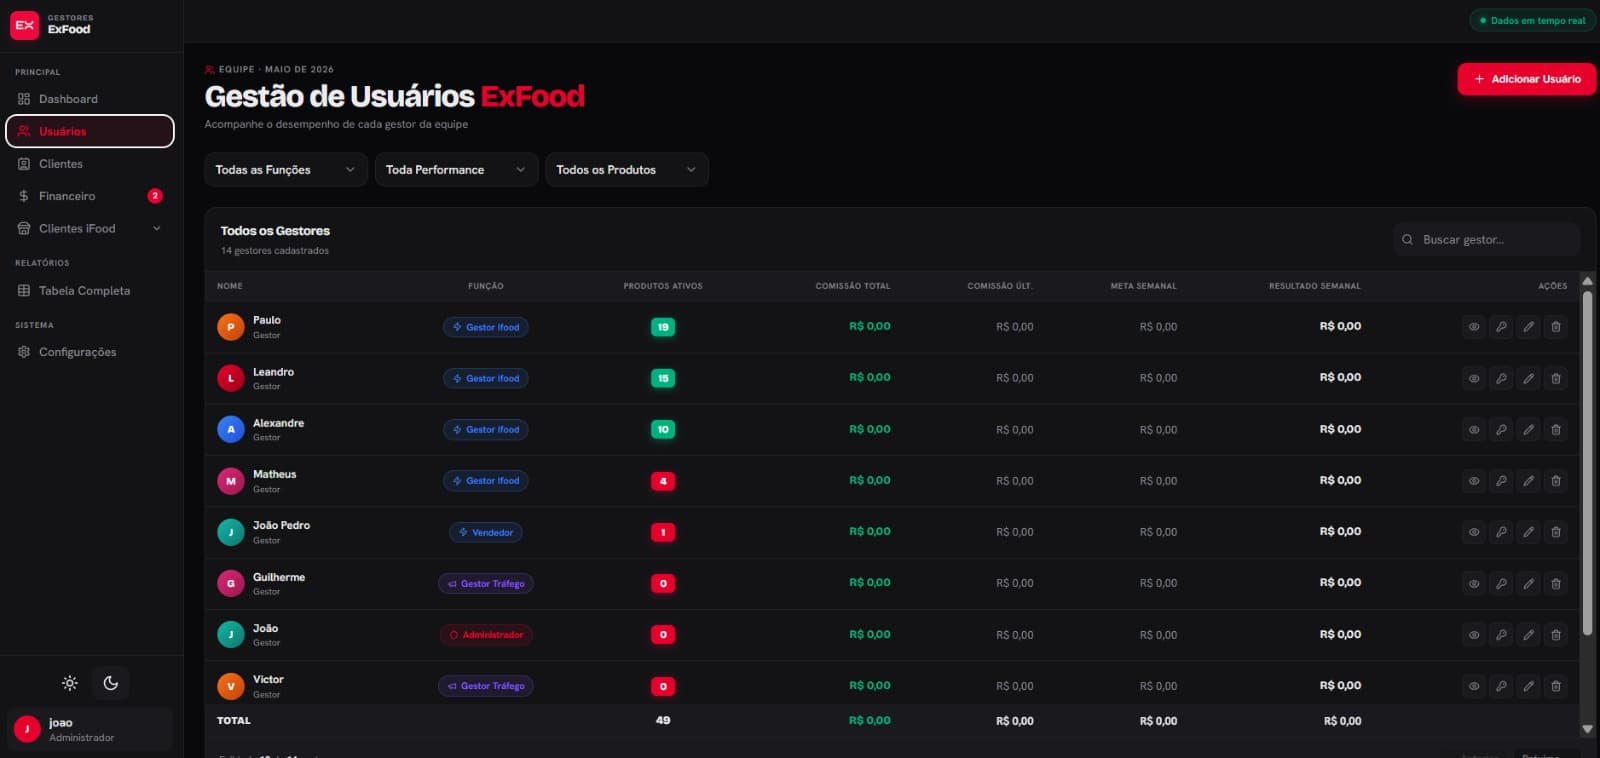The width and height of the screenshot is (1600, 758).
Task: Select Usuários in the sidebar
Action: pos(90,131)
